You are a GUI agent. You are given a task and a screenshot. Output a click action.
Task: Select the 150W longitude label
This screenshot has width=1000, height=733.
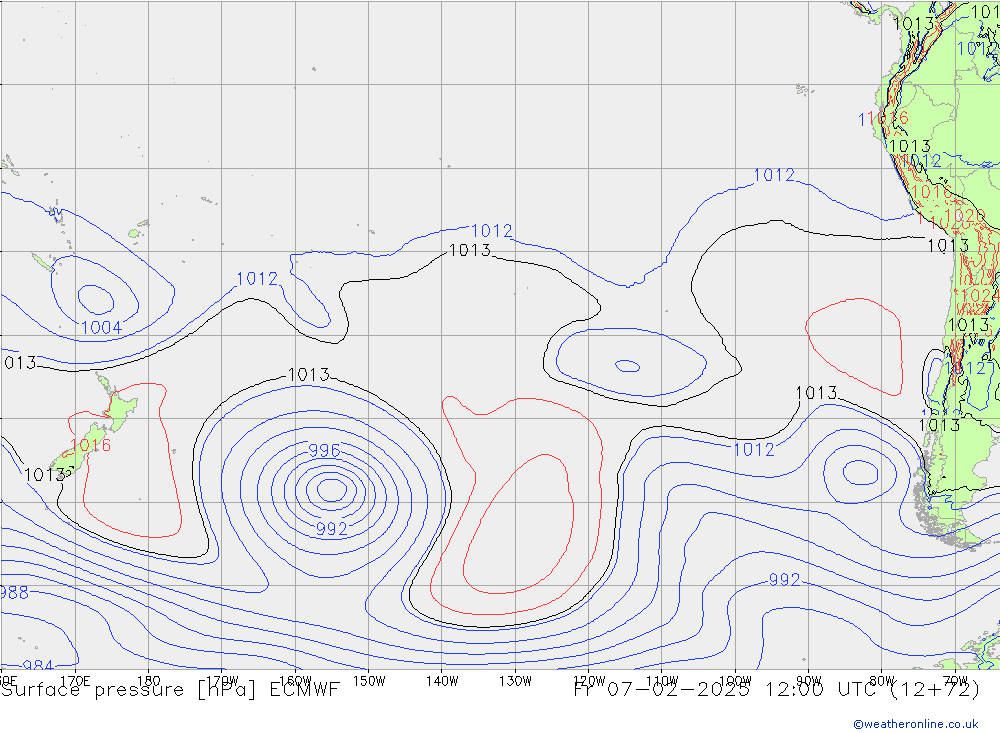click(x=369, y=681)
